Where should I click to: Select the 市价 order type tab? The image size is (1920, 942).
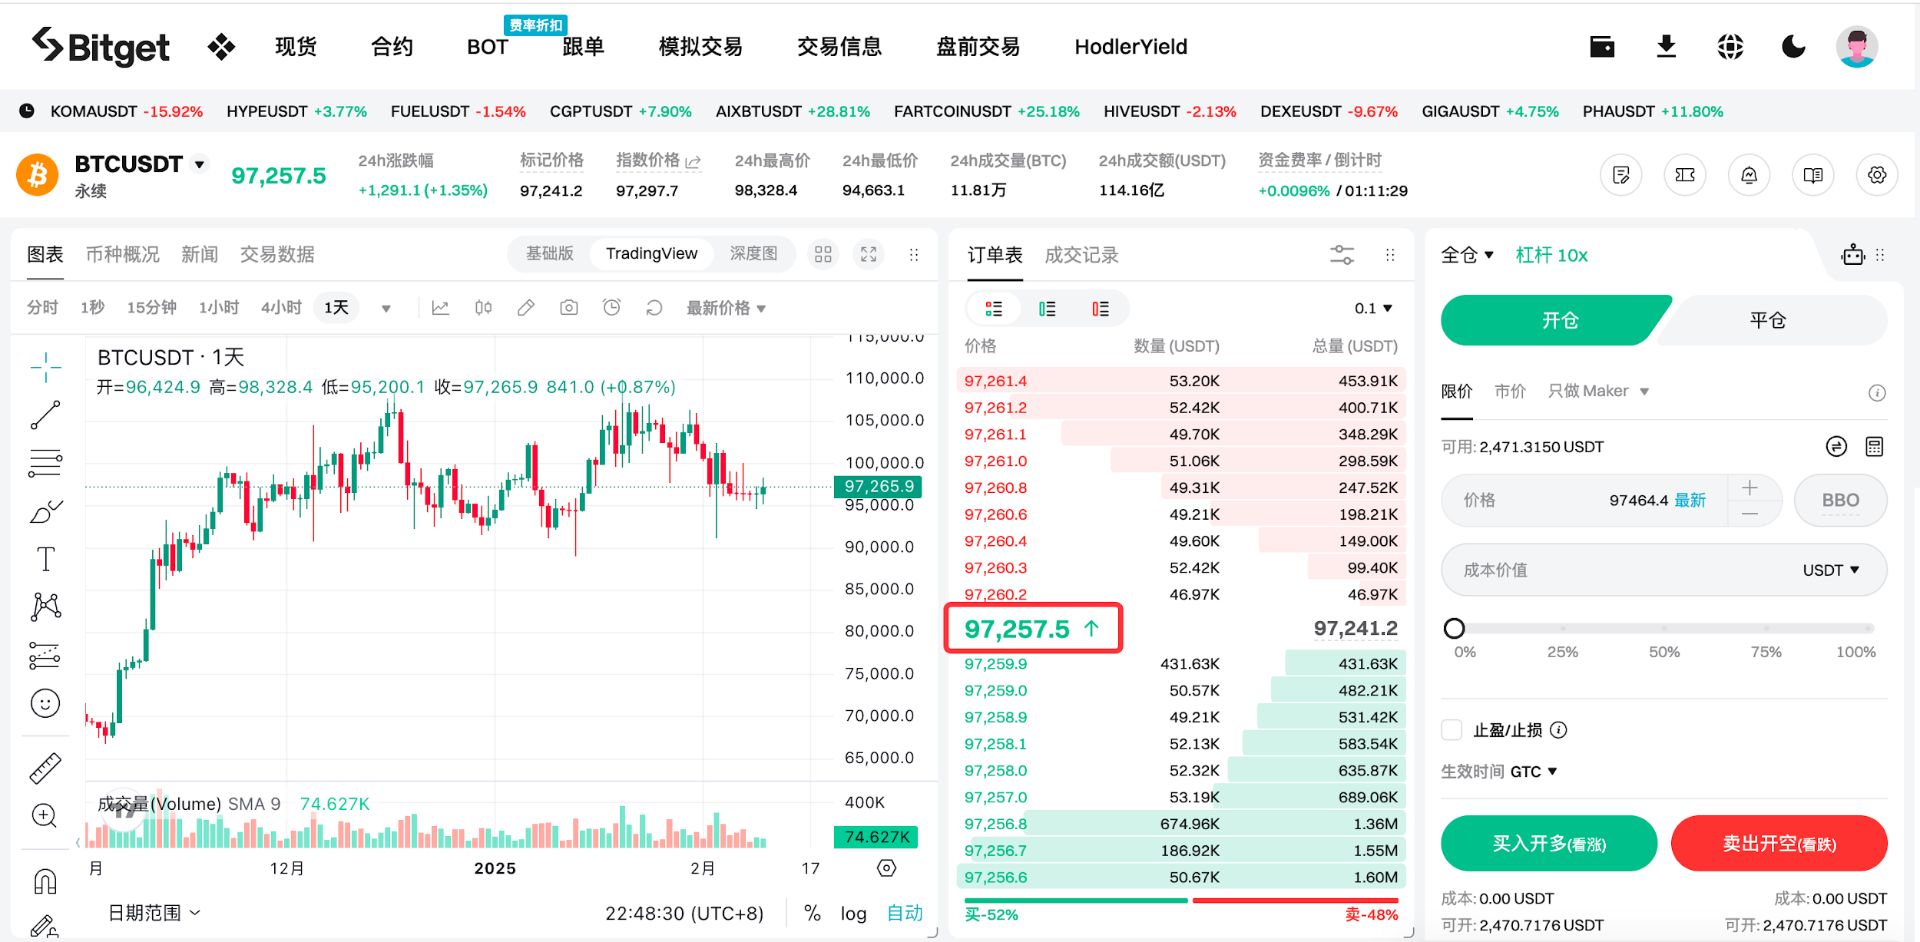[x=1510, y=391]
